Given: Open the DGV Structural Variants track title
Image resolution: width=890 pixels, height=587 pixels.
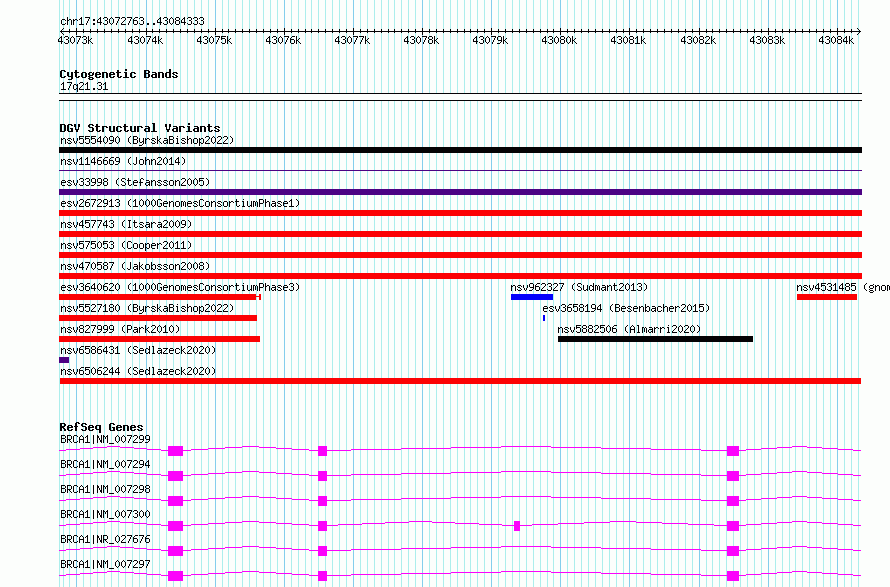Looking at the screenshot, I should coord(140,128).
